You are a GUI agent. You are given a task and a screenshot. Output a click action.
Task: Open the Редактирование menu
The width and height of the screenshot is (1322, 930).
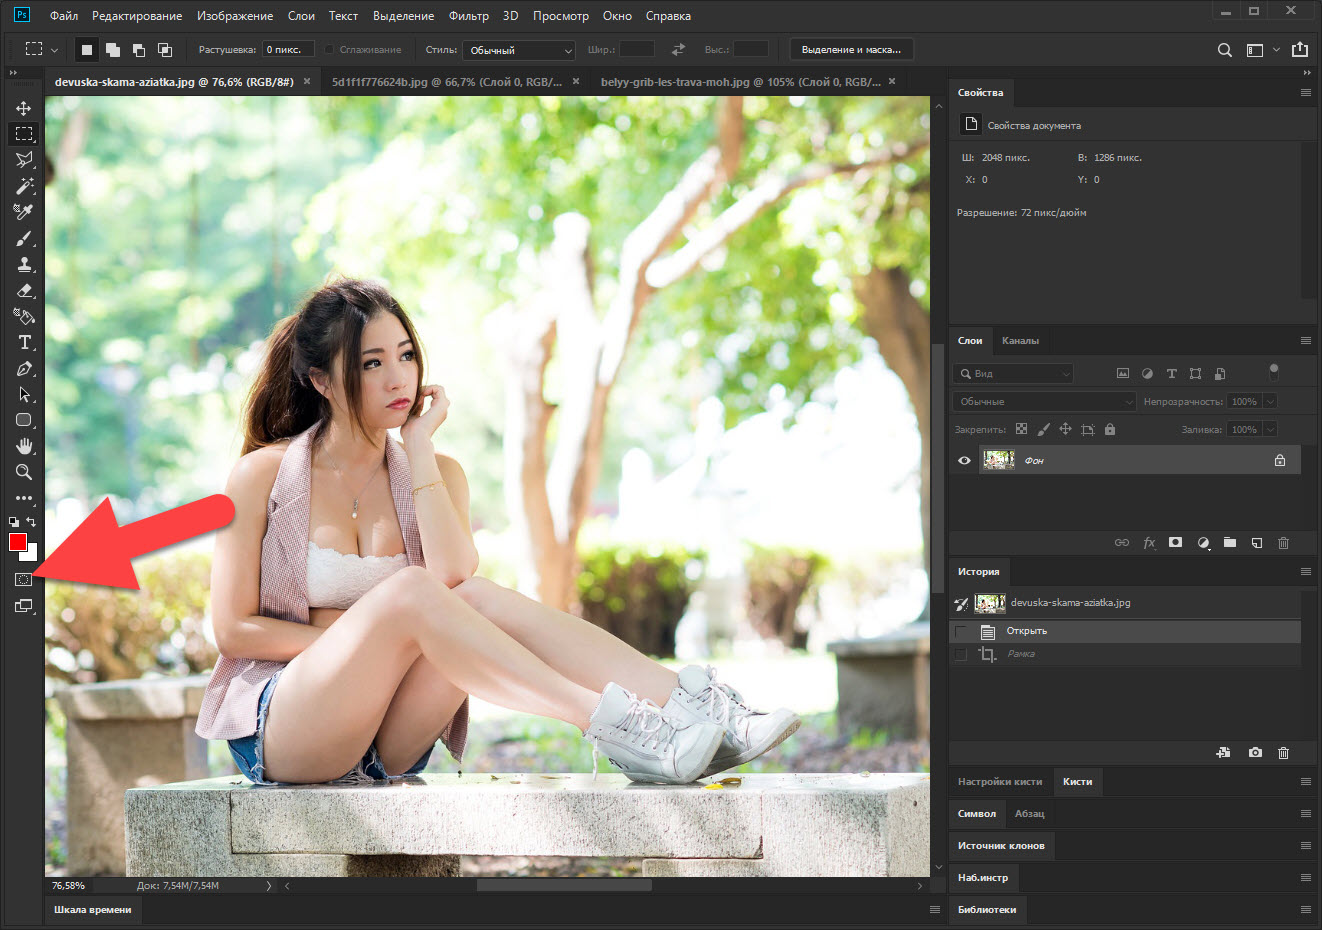point(137,16)
